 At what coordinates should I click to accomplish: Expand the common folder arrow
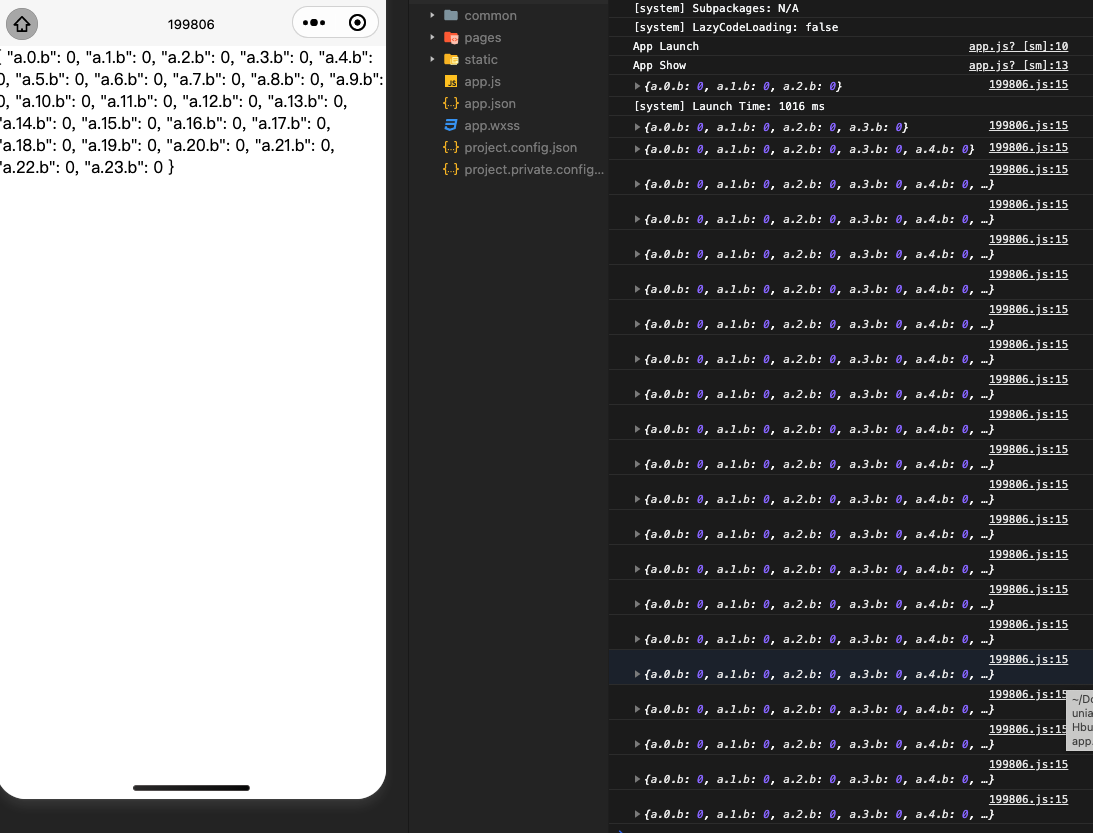pyautogui.click(x=432, y=15)
